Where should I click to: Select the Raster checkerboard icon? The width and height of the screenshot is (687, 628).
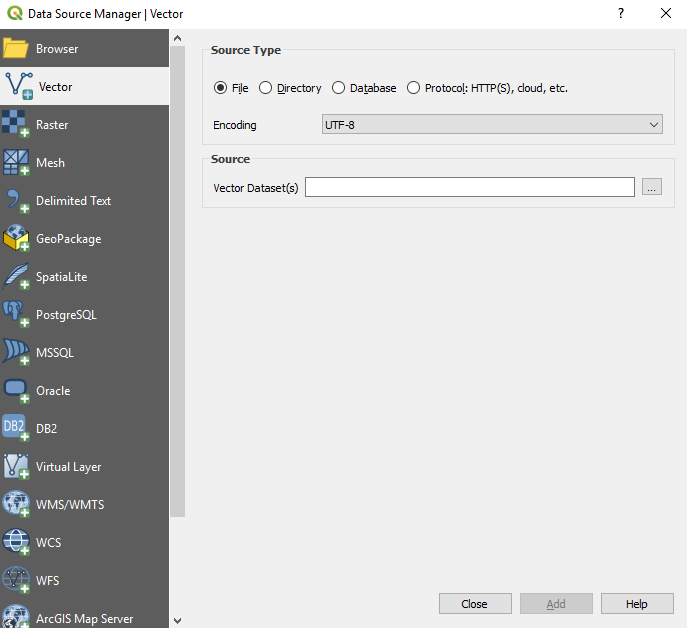[x=16, y=124]
